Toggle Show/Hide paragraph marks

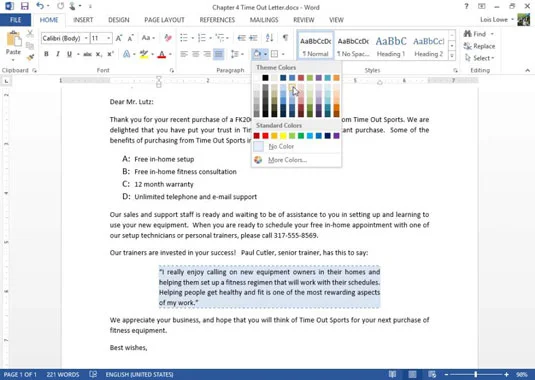285,38
